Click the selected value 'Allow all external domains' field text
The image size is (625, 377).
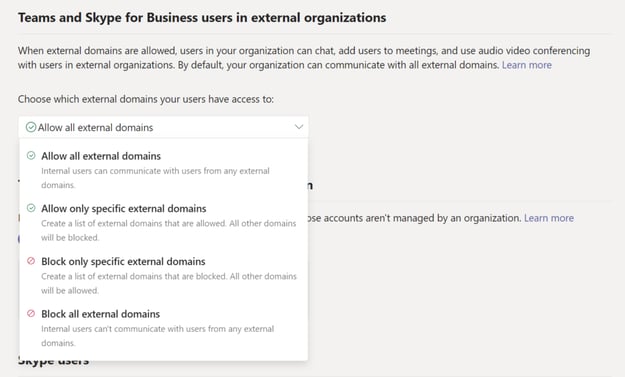[95, 128]
